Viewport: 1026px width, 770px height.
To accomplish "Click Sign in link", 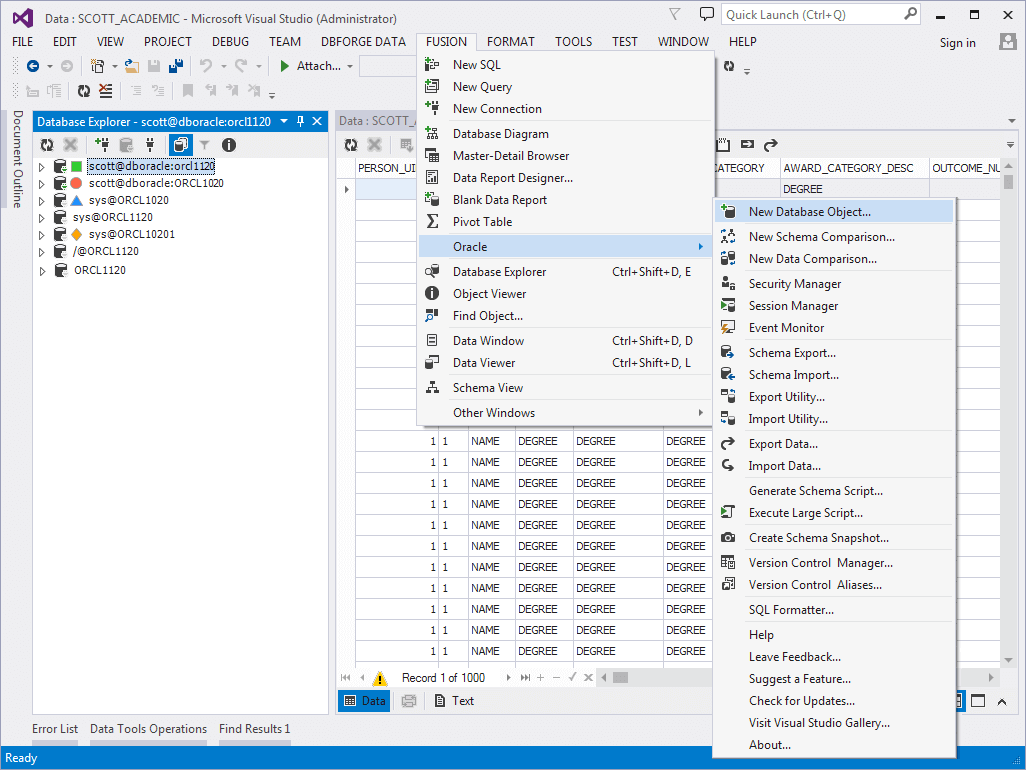I will coord(957,42).
